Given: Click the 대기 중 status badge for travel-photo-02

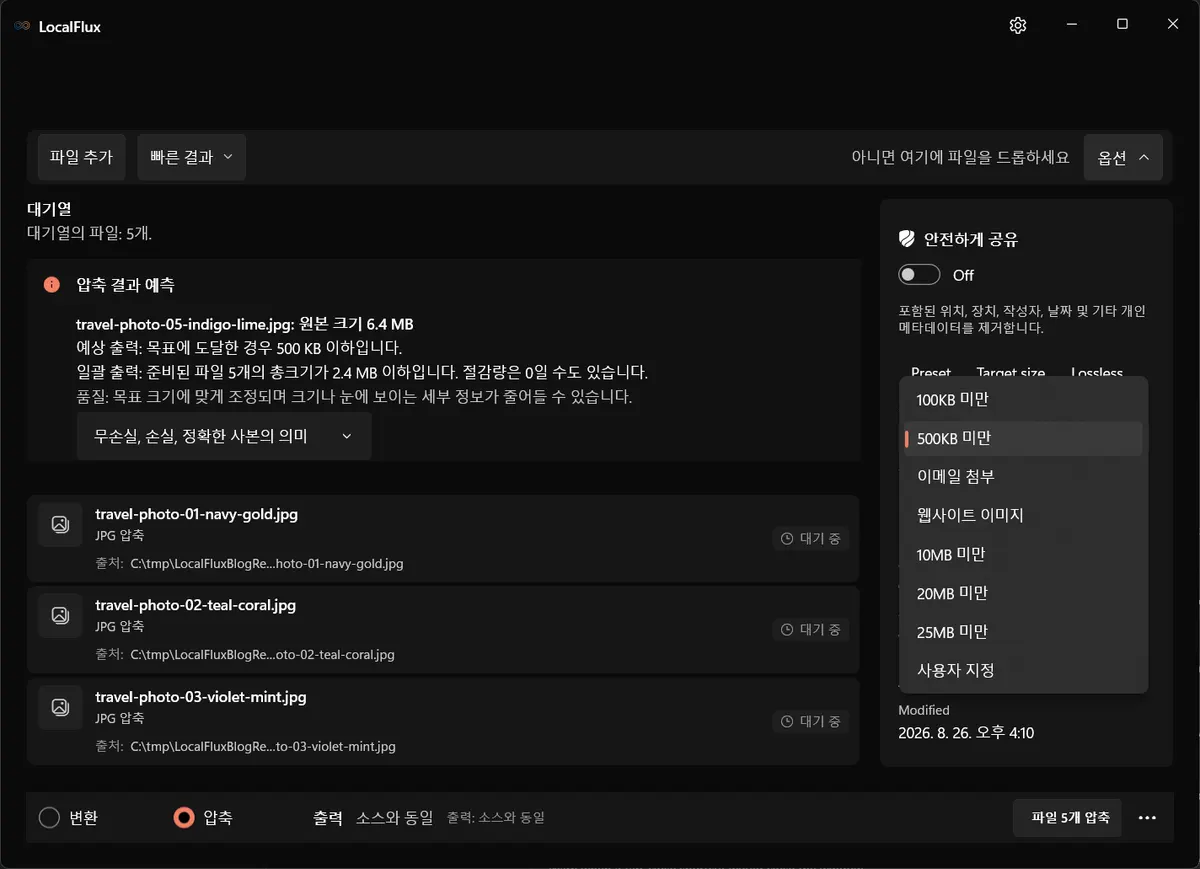Looking at the screenshot, I should pos(811,630).
